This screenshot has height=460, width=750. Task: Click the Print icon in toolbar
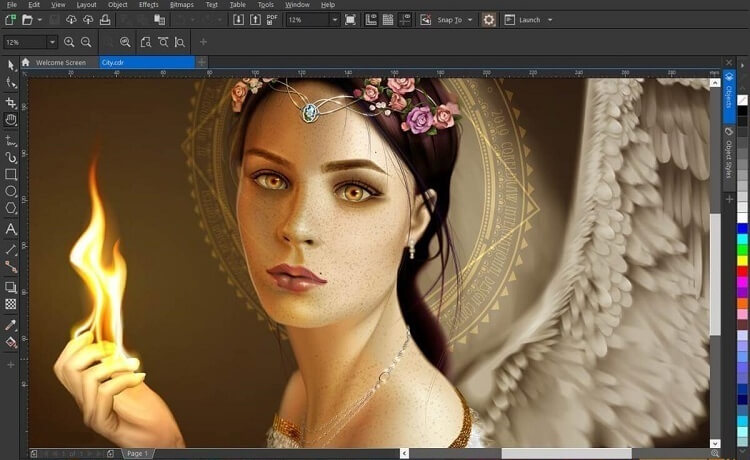[105, 19]
